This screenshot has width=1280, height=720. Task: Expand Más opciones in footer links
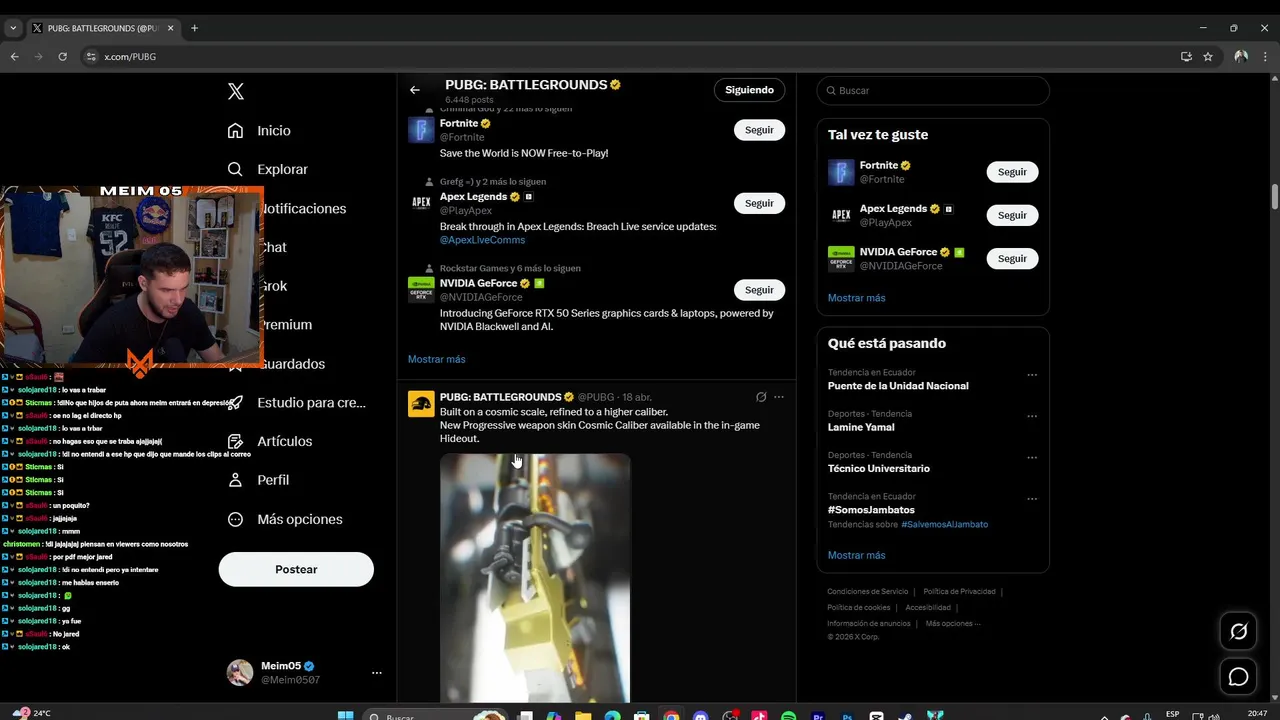(953, 623)
